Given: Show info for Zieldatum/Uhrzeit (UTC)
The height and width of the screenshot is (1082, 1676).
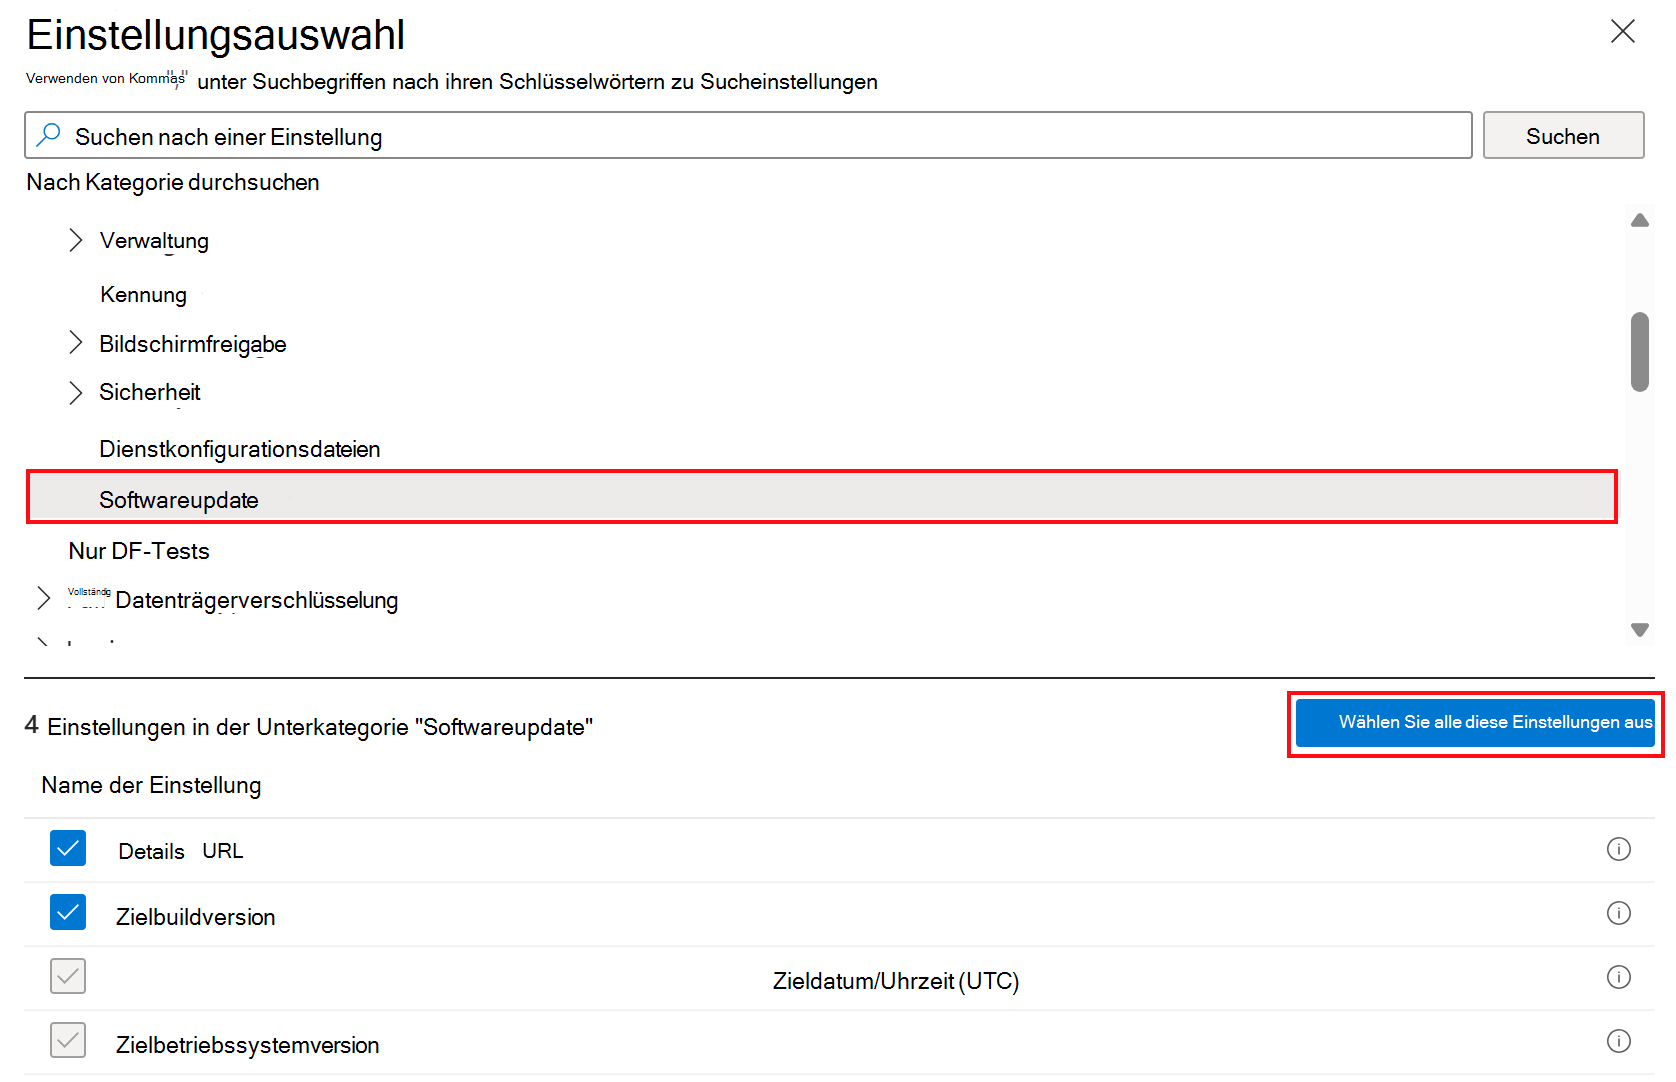Looking at the screenshot, I should pos(1618,977).
